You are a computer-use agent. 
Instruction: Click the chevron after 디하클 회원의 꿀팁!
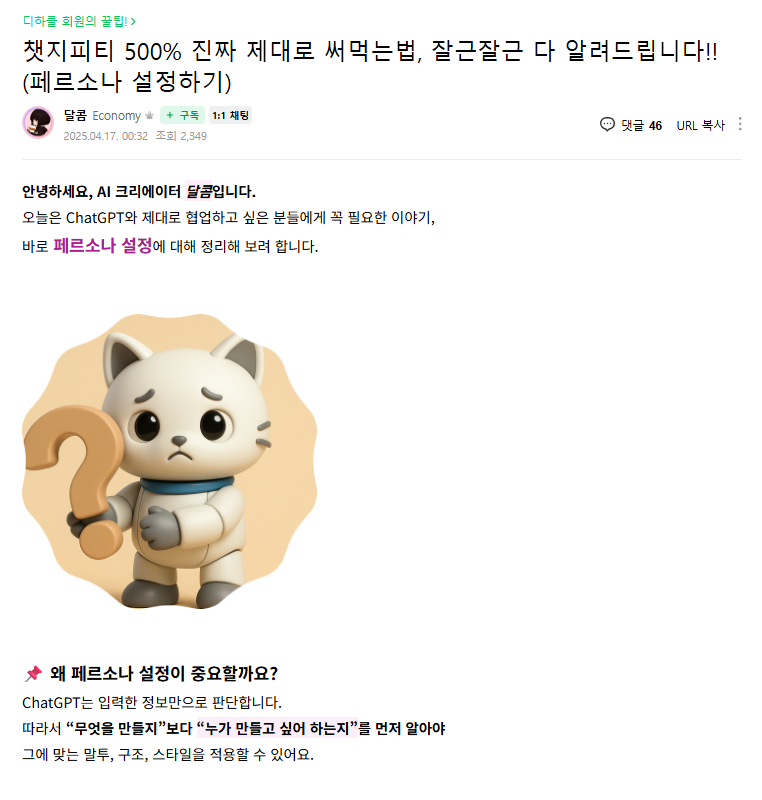point(133,21)
